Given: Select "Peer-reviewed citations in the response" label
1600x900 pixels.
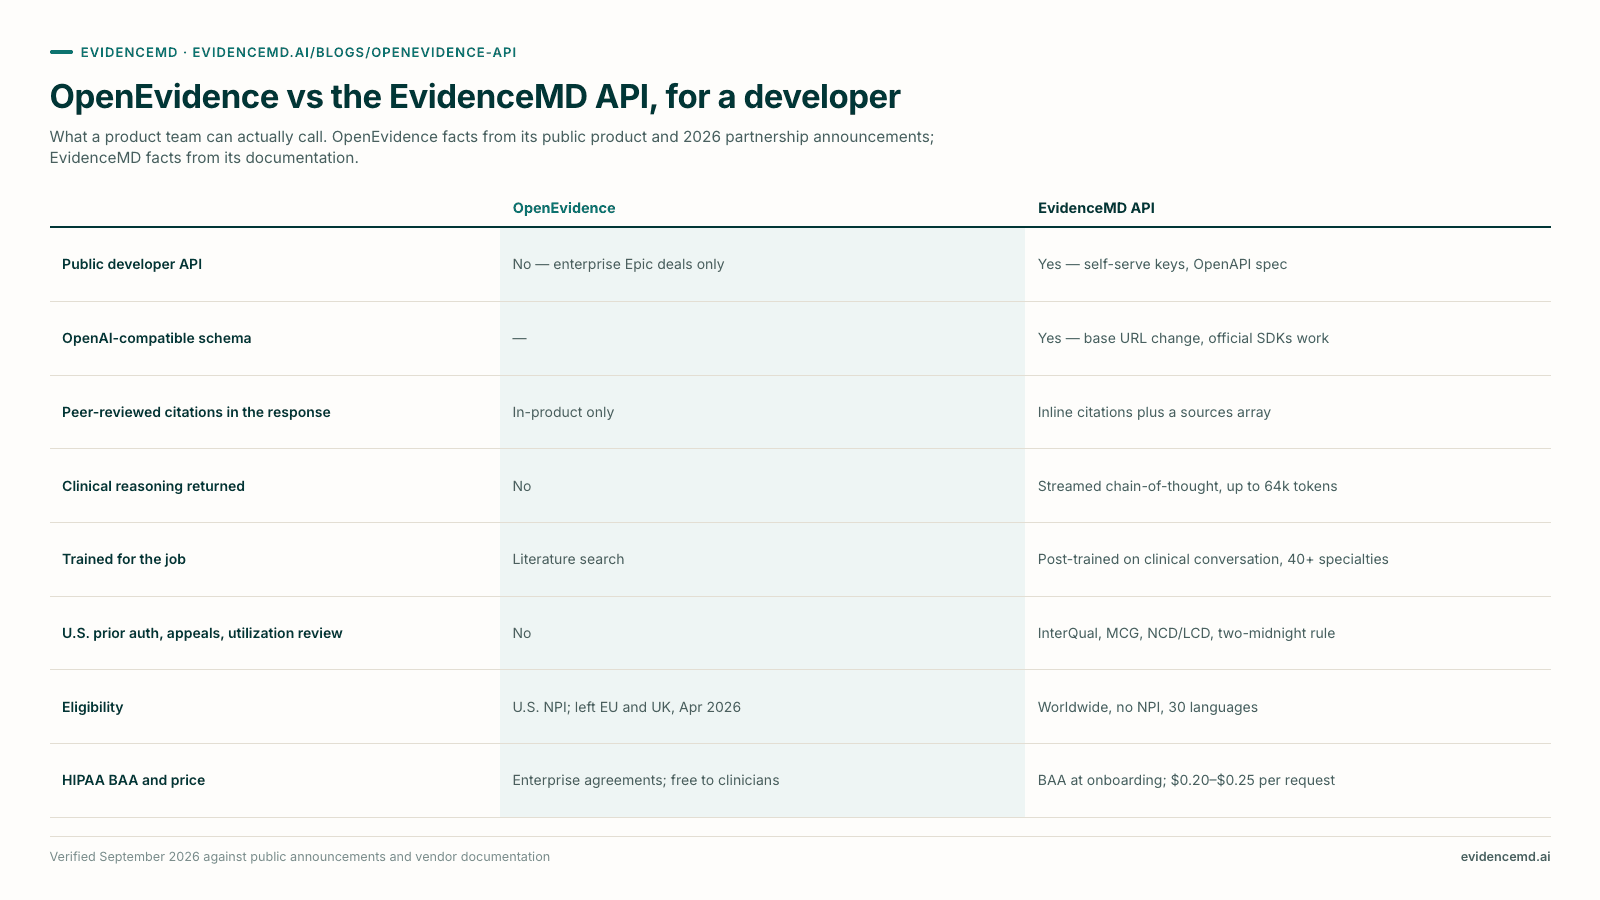Looking at the screenshot, I should [196, 412].
